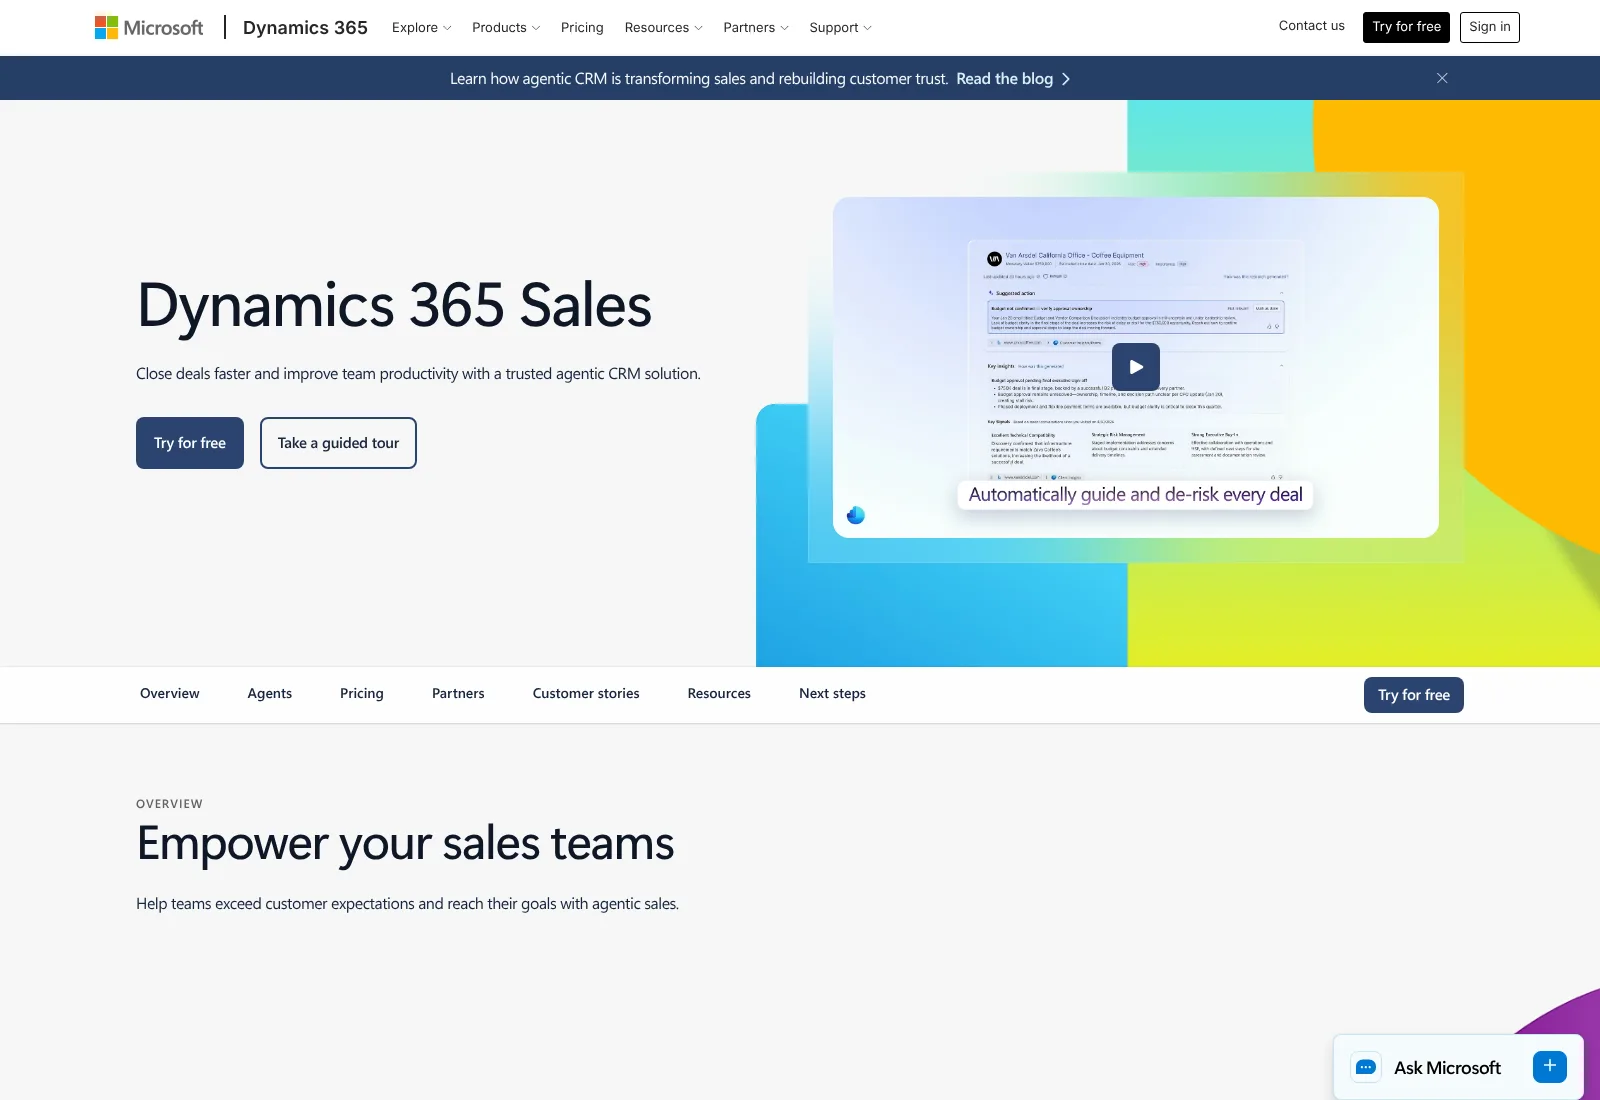The width and height of the screenshot is (1600, 1100).
Task: Select the Overview section tab
Action: click(169, 693)
